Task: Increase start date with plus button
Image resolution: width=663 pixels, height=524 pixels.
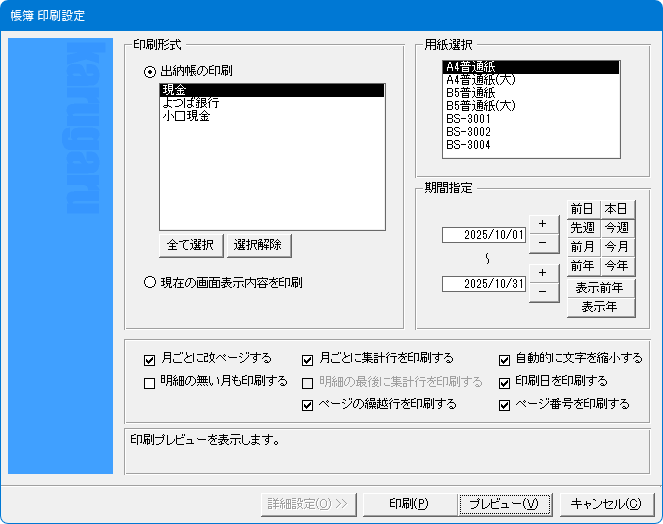Action: click(x=542, y=223)
